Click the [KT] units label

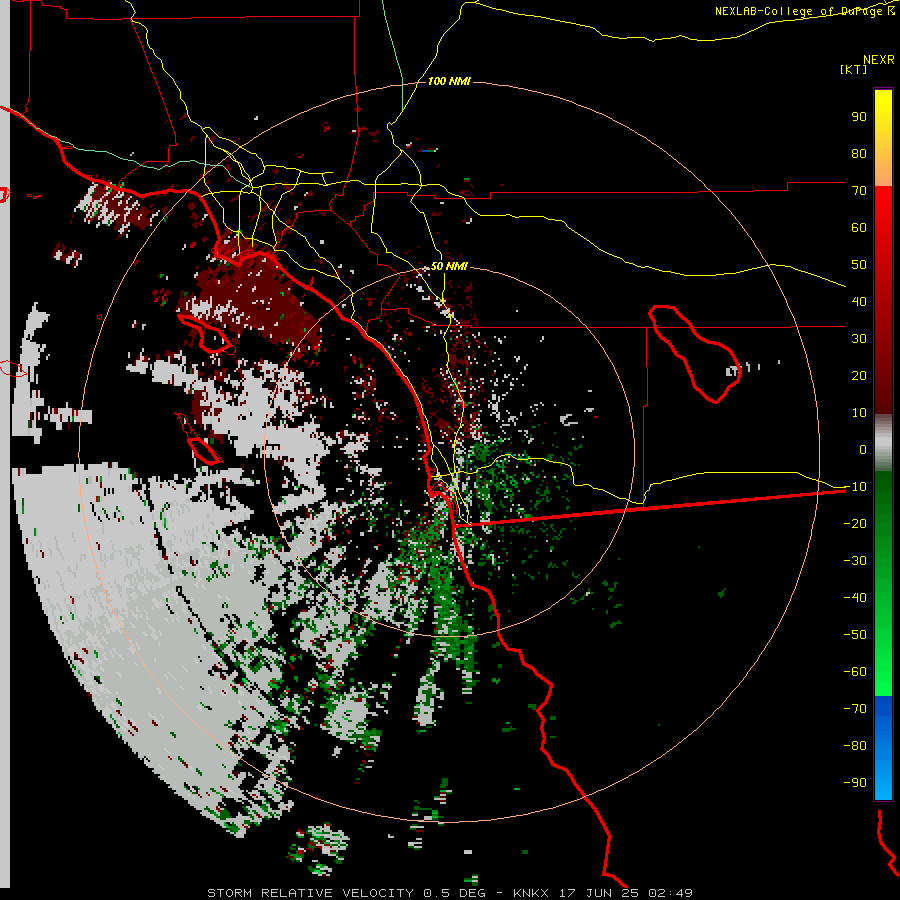click(x=853, y=69)
